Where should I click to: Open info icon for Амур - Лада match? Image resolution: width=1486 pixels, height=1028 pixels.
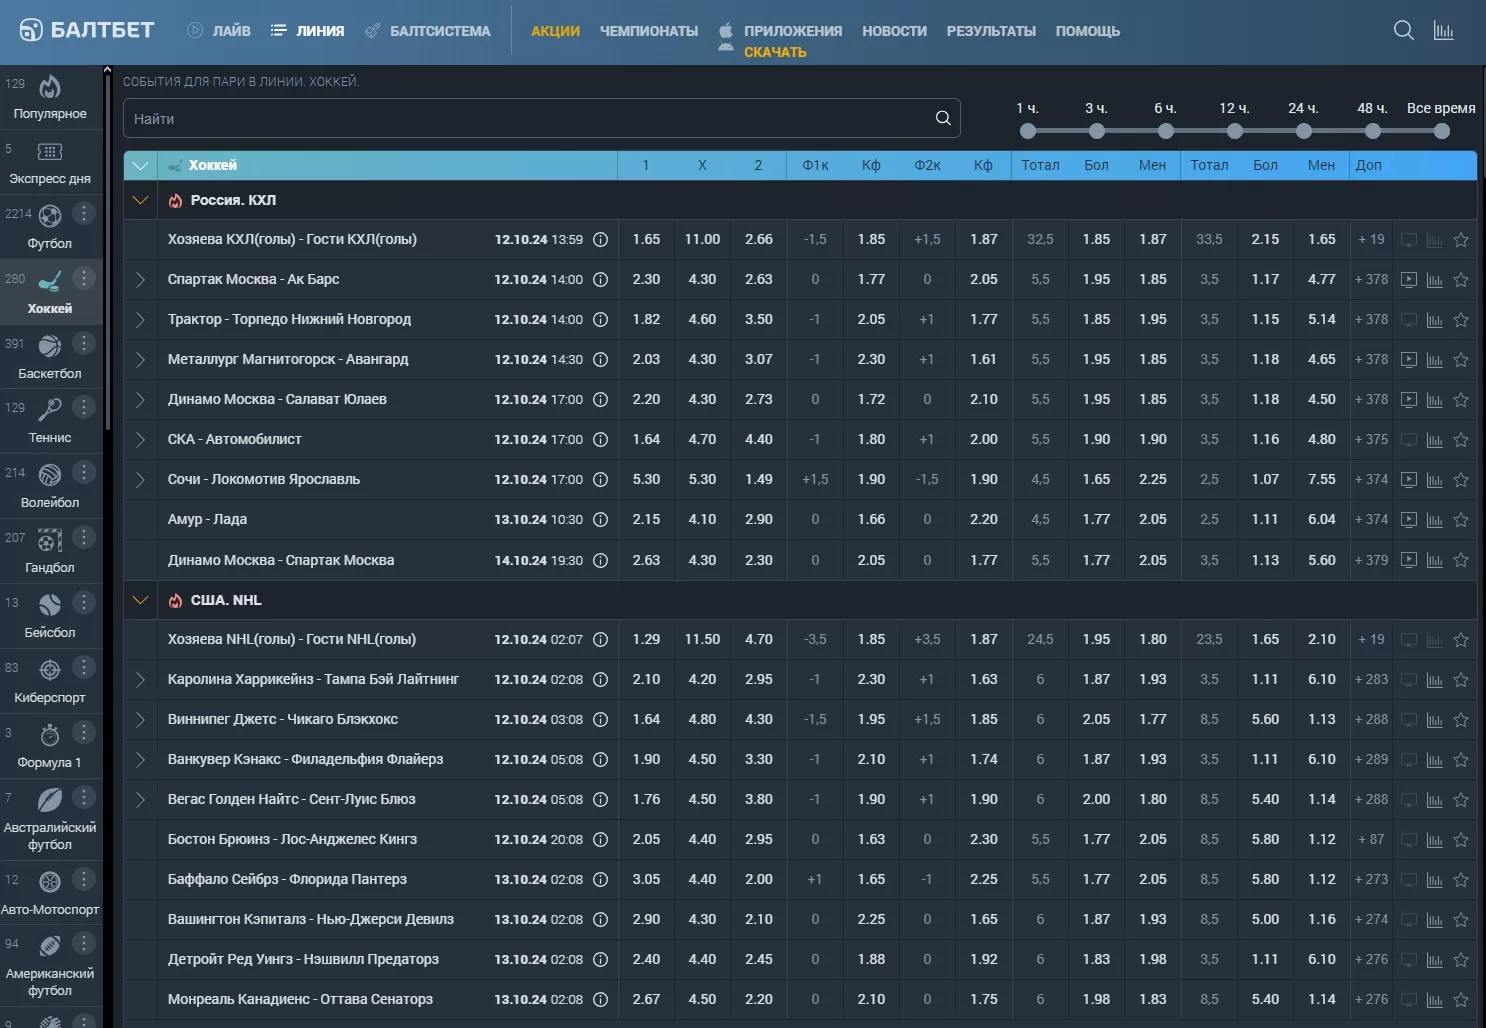(600, 520)
